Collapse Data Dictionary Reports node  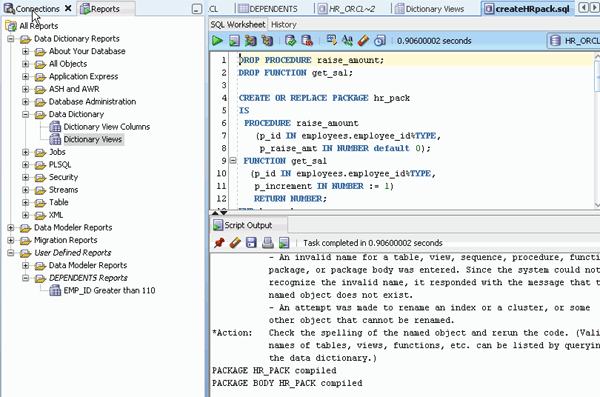coord(11,39)
